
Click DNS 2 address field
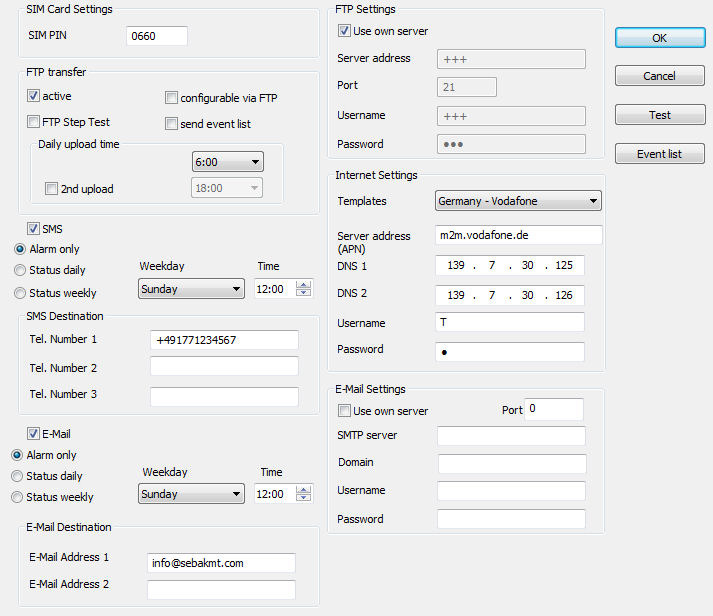[x=509, y=295]
